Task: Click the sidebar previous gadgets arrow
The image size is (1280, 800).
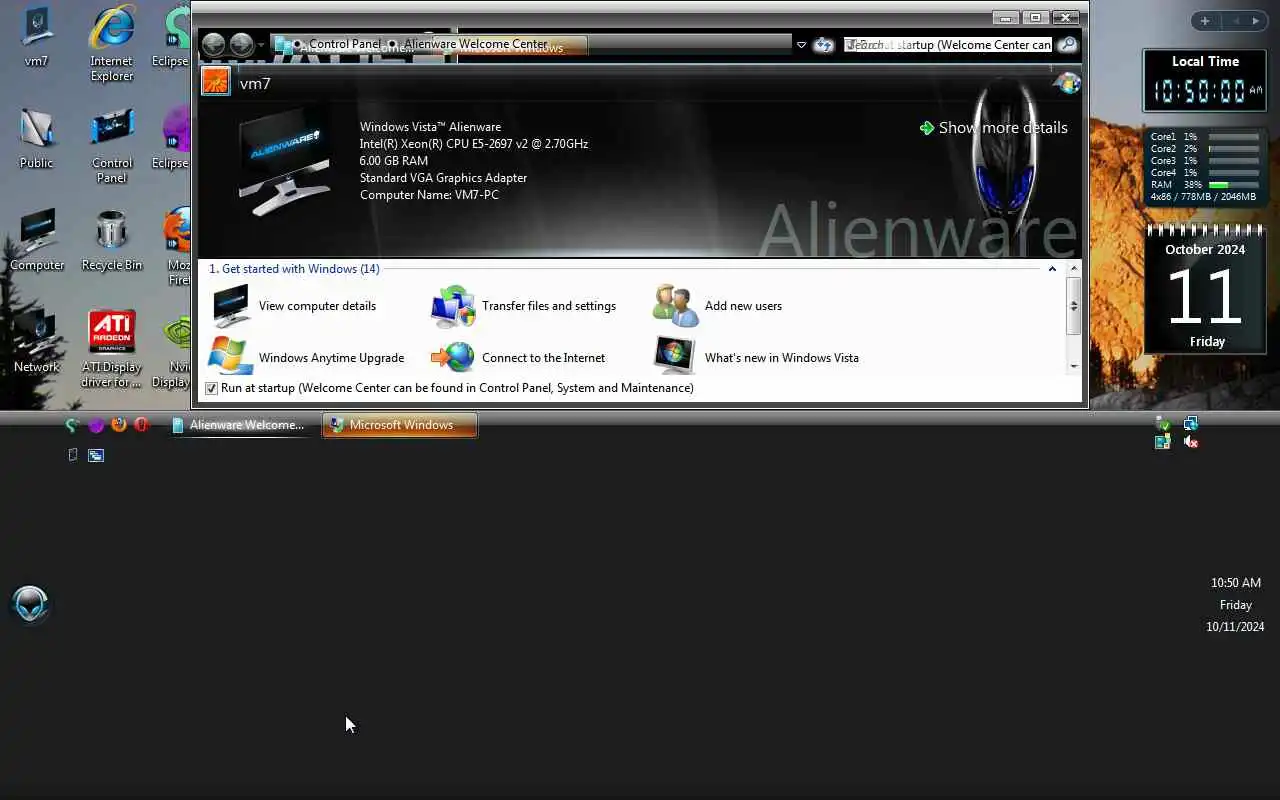Action: coord(1236,21)
